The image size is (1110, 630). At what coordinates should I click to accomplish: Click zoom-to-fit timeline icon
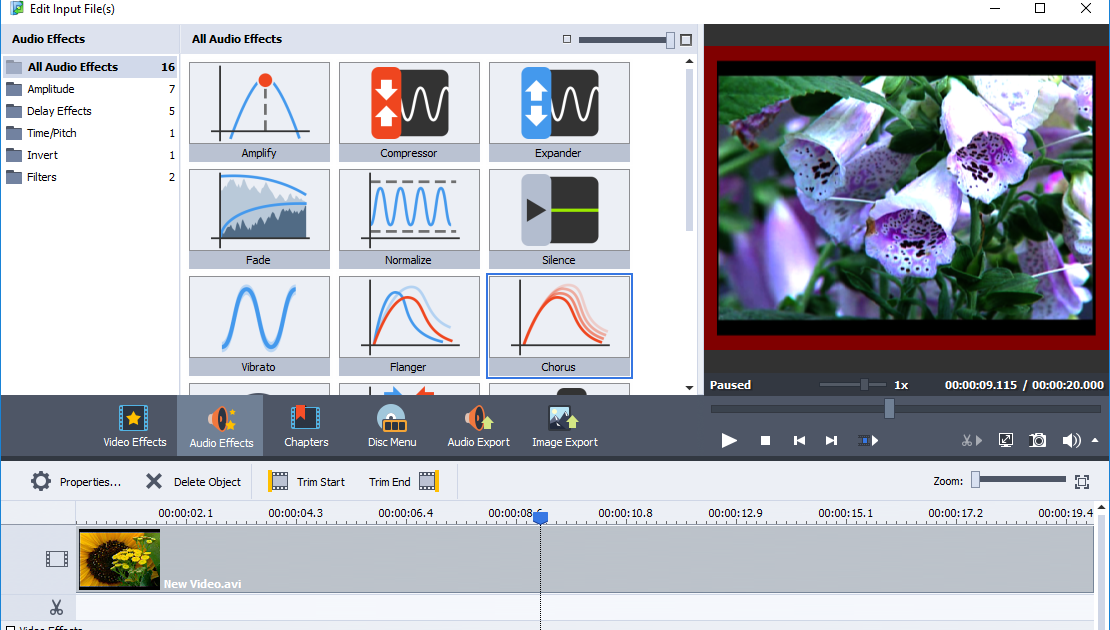1082,482
